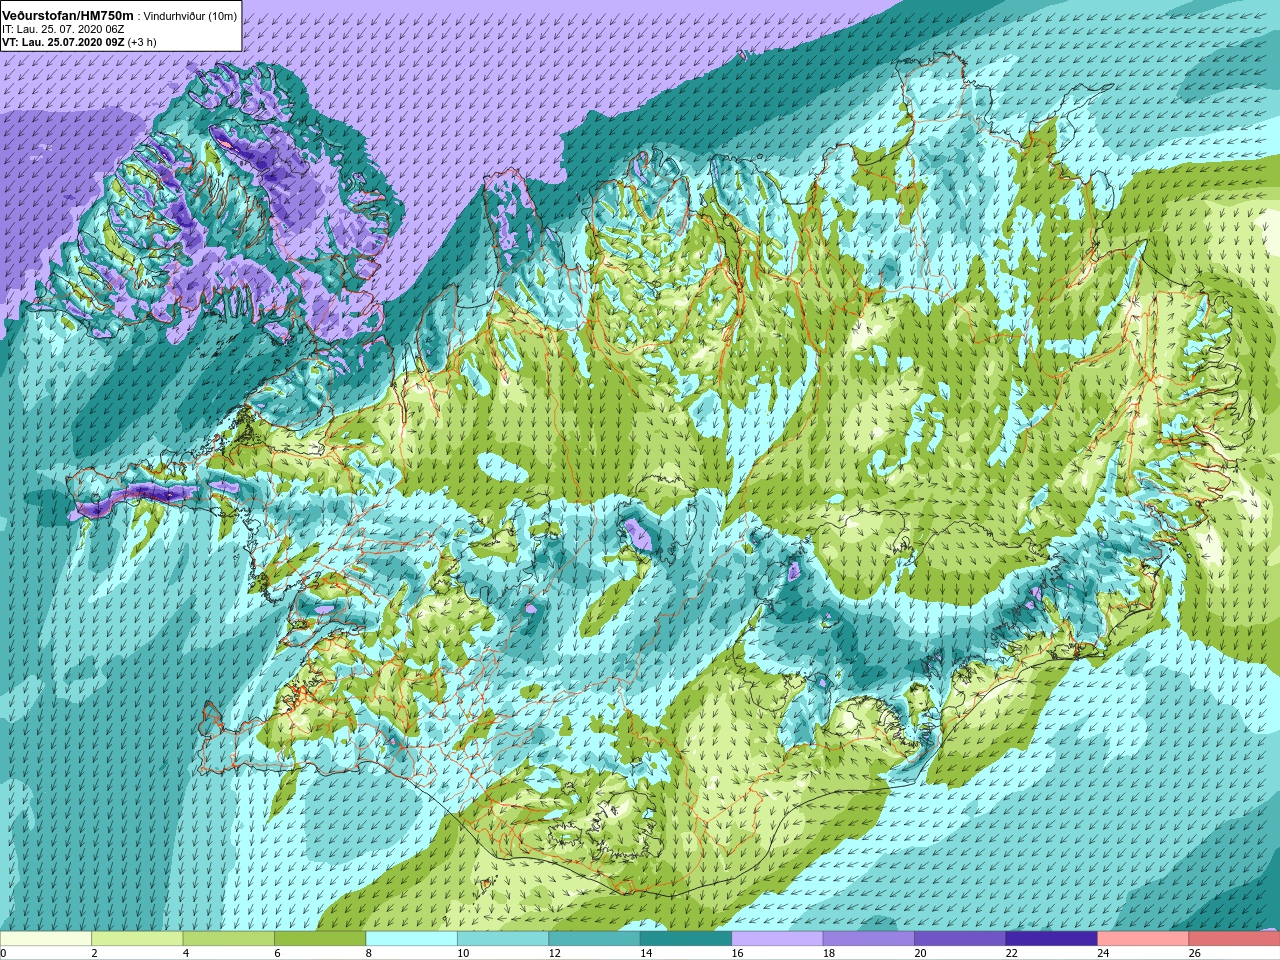Click the legend value label '24'
The height and width of the screenshot is (960, 1280).
[1104, 954]
